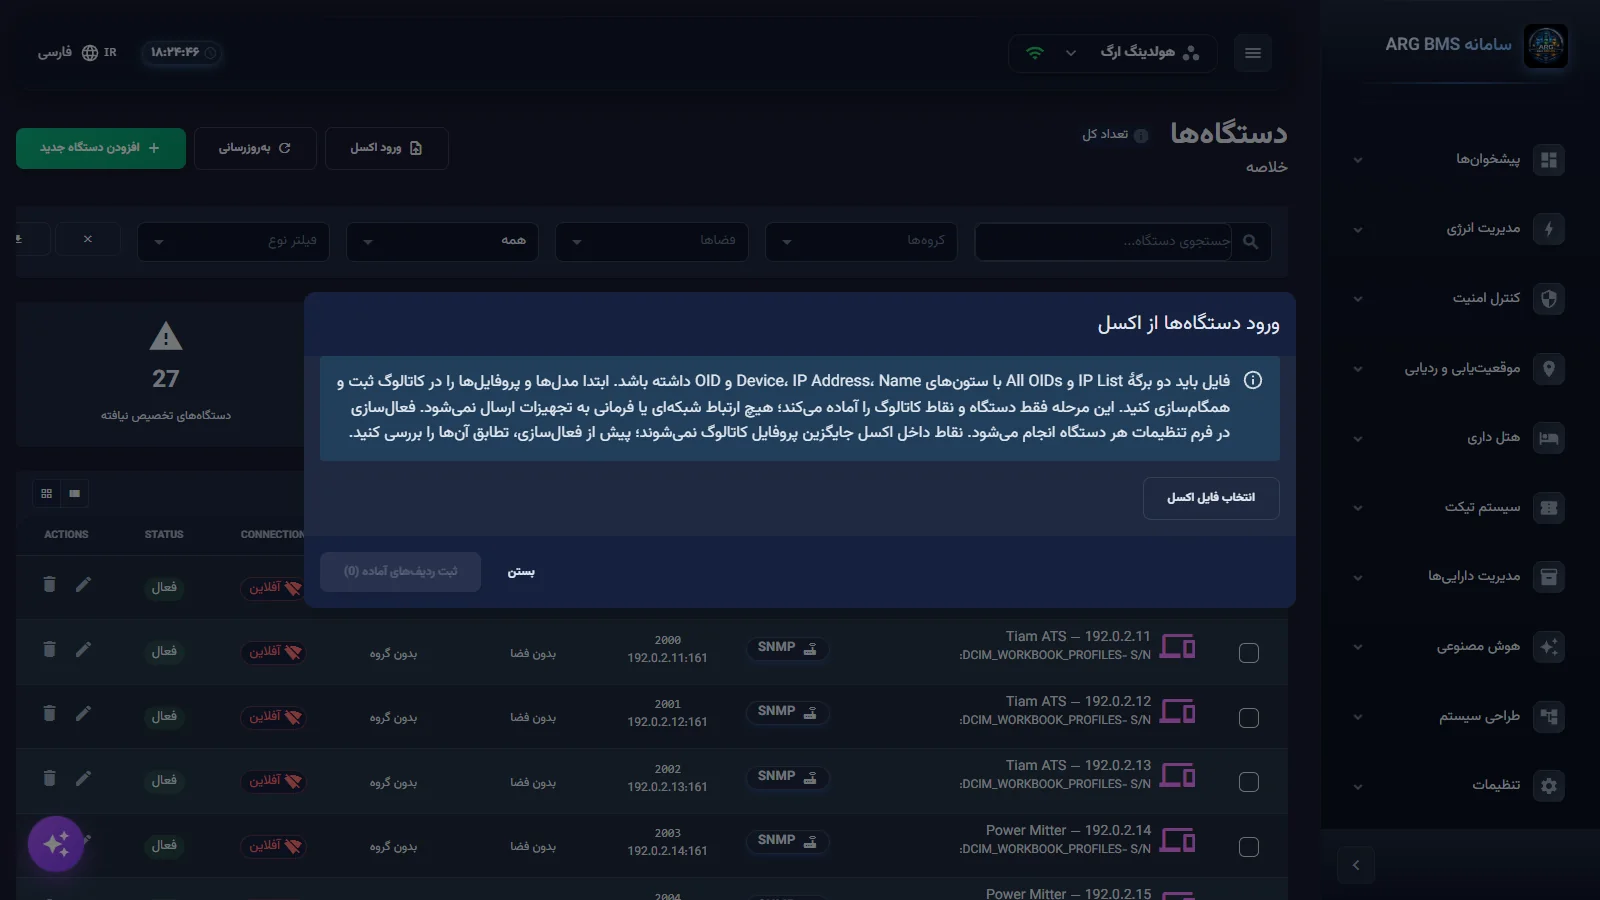Click the Wi-Fi connection status icon
Screen dimensions: 1600x900
coord(1035,53)
